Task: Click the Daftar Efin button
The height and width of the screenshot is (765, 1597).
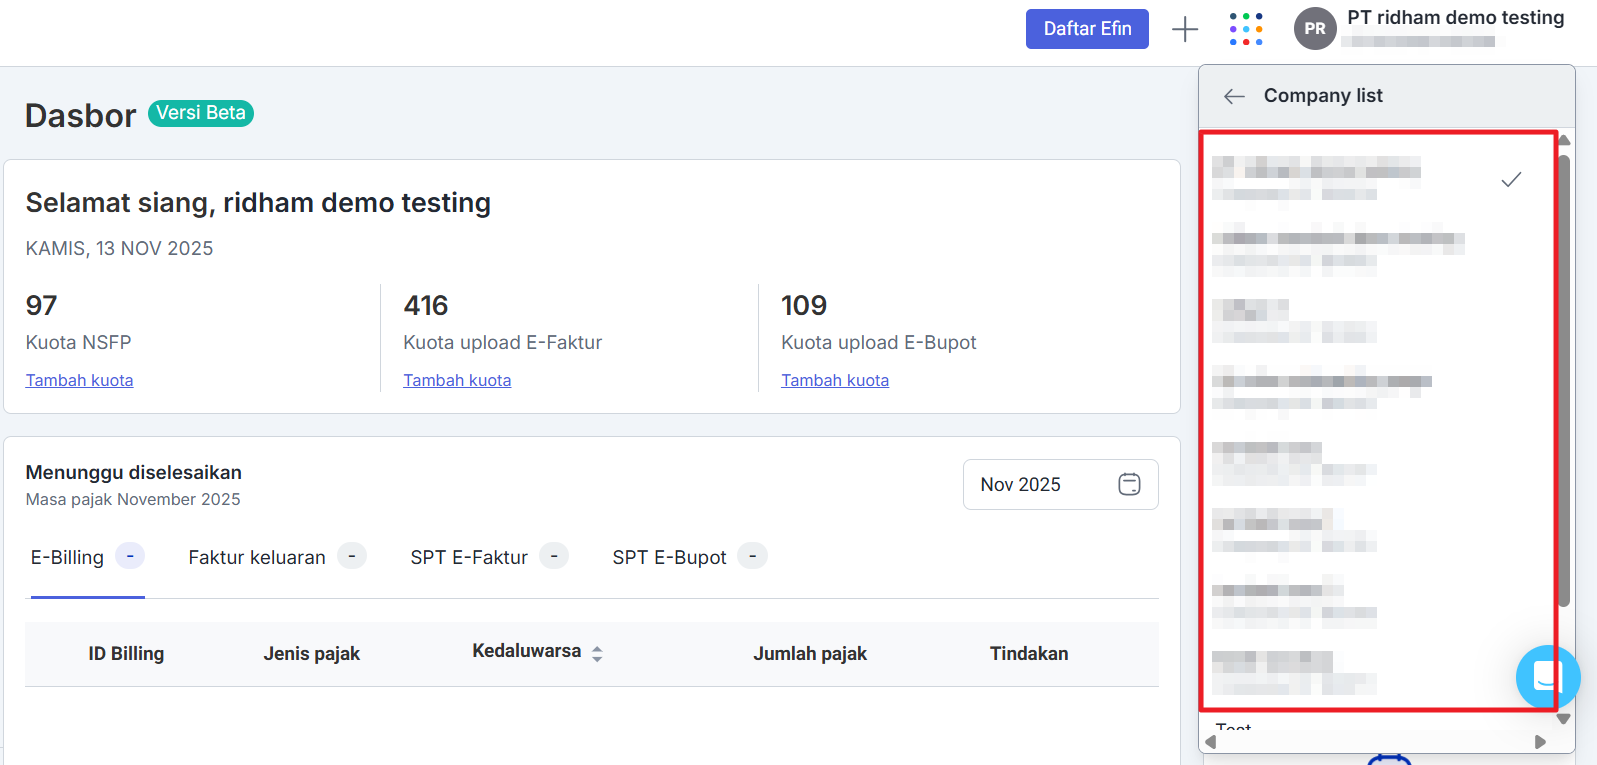Action: (x=1087, y=29)
